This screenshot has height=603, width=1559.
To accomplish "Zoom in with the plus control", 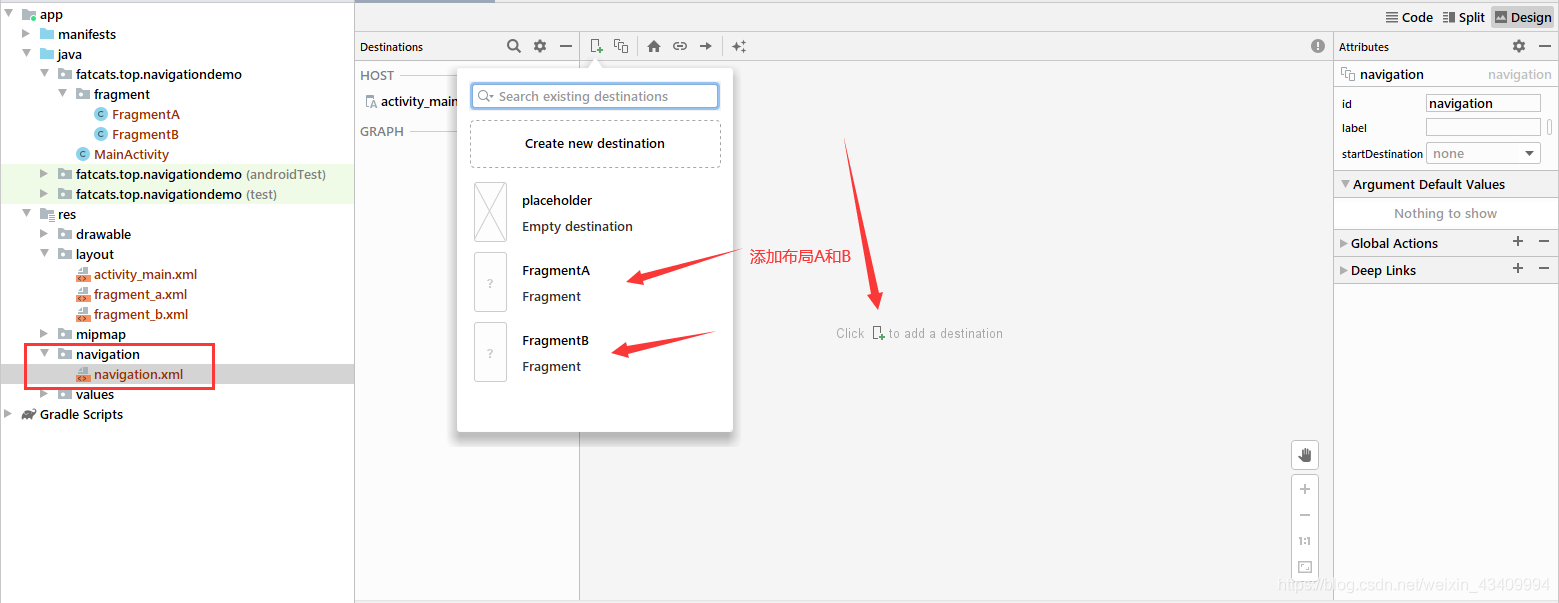I will tap(1305, 489).
